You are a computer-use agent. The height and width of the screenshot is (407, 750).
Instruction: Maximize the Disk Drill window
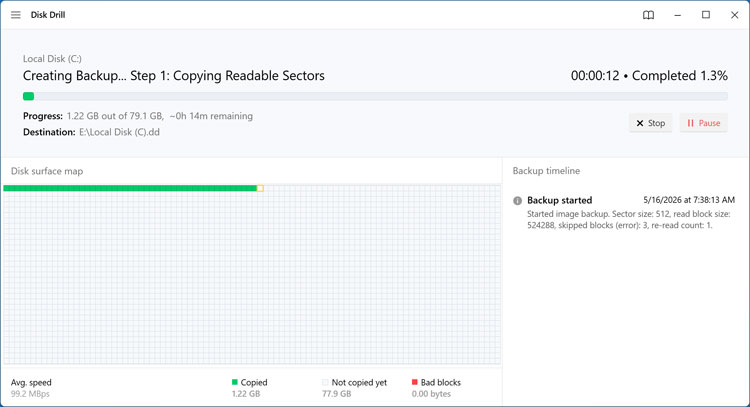coord(706,15)
